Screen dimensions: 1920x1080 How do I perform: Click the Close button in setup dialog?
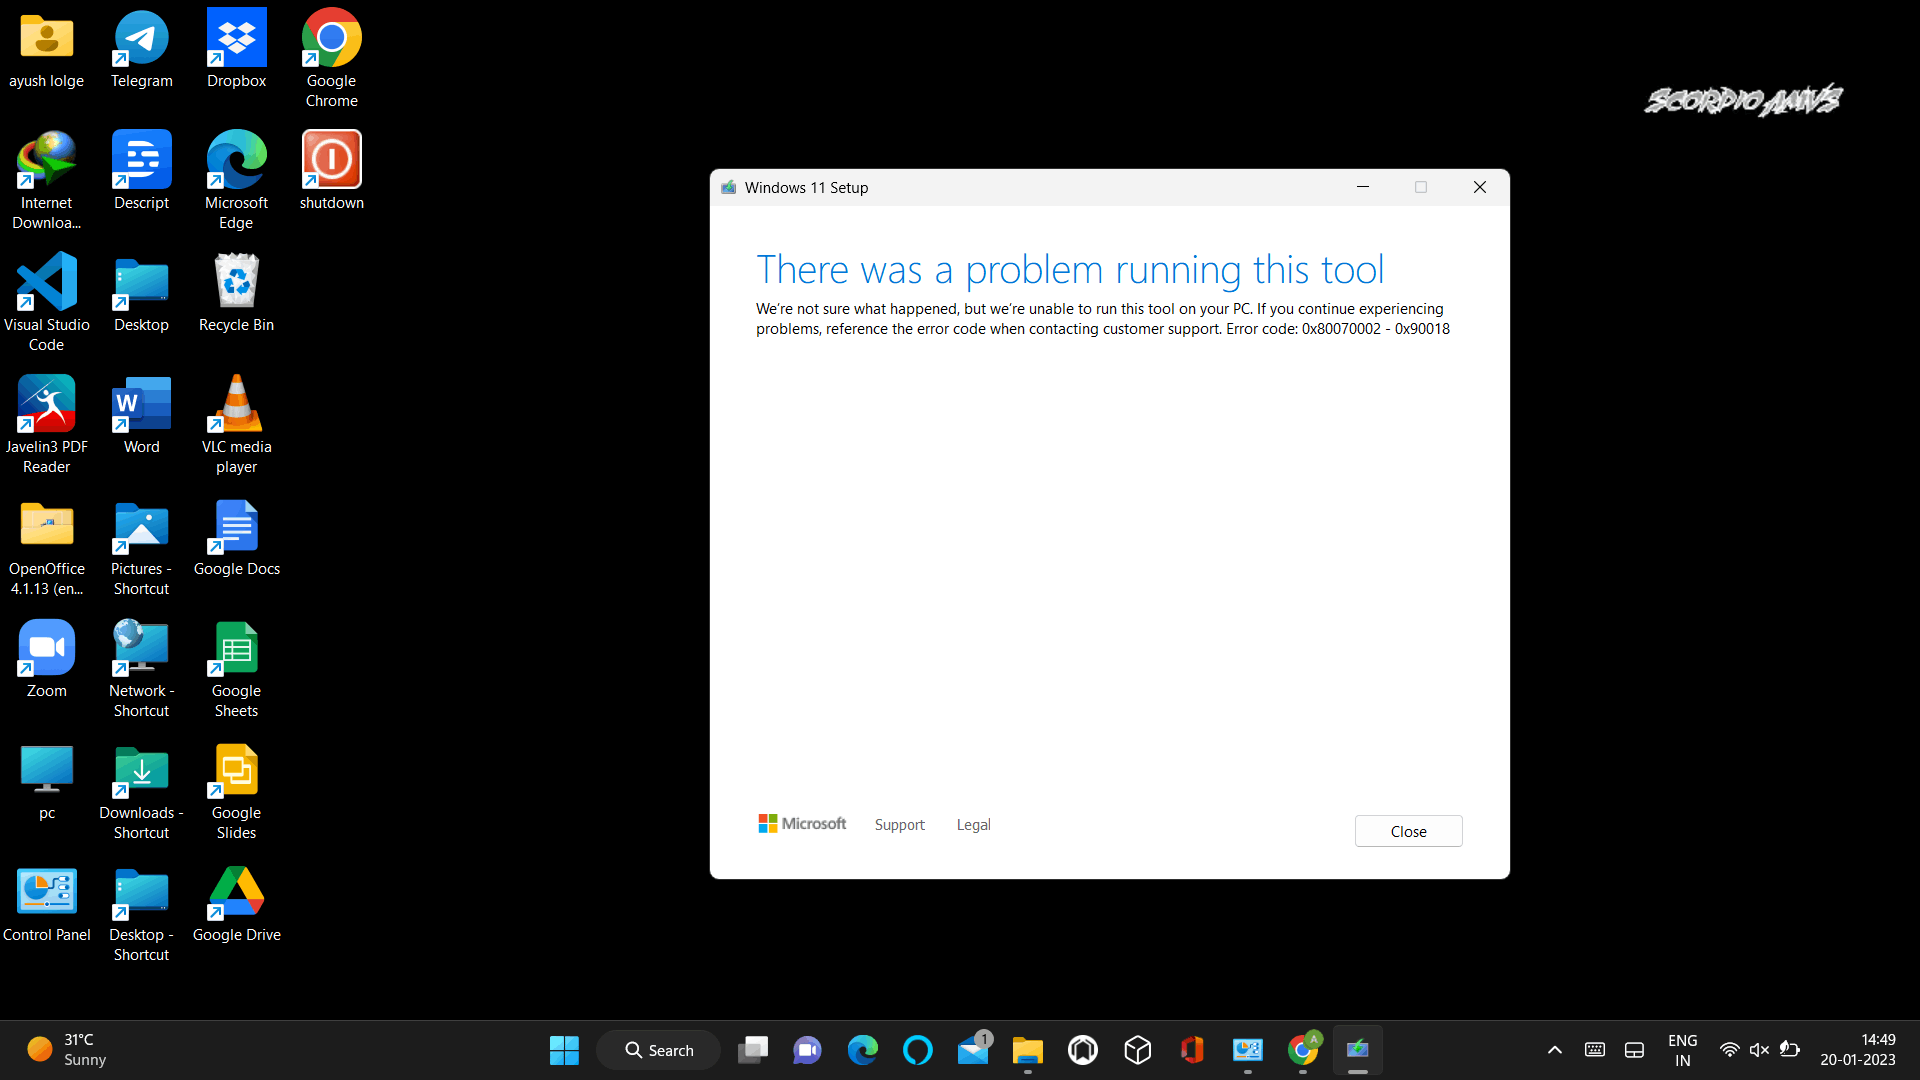[1408, 831]
